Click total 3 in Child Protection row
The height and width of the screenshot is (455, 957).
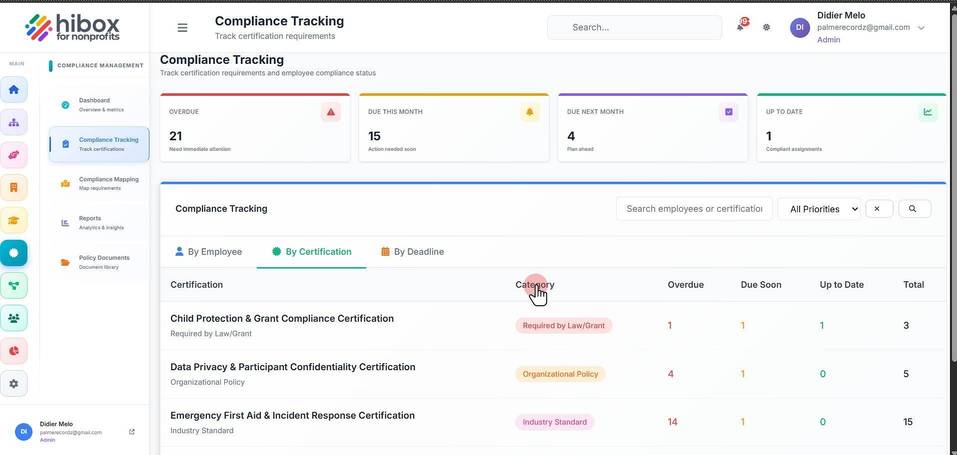tap(906, 326)
